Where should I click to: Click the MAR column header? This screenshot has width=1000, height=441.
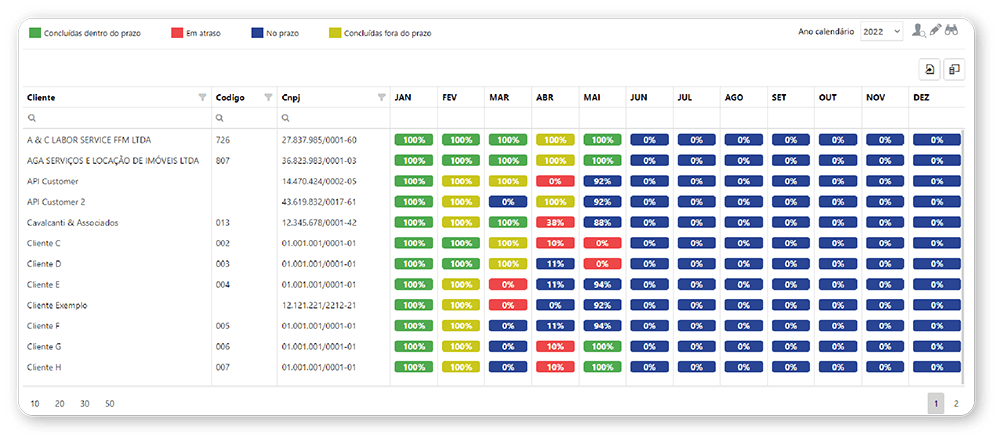pyautogui.click(x=499, y=98)
